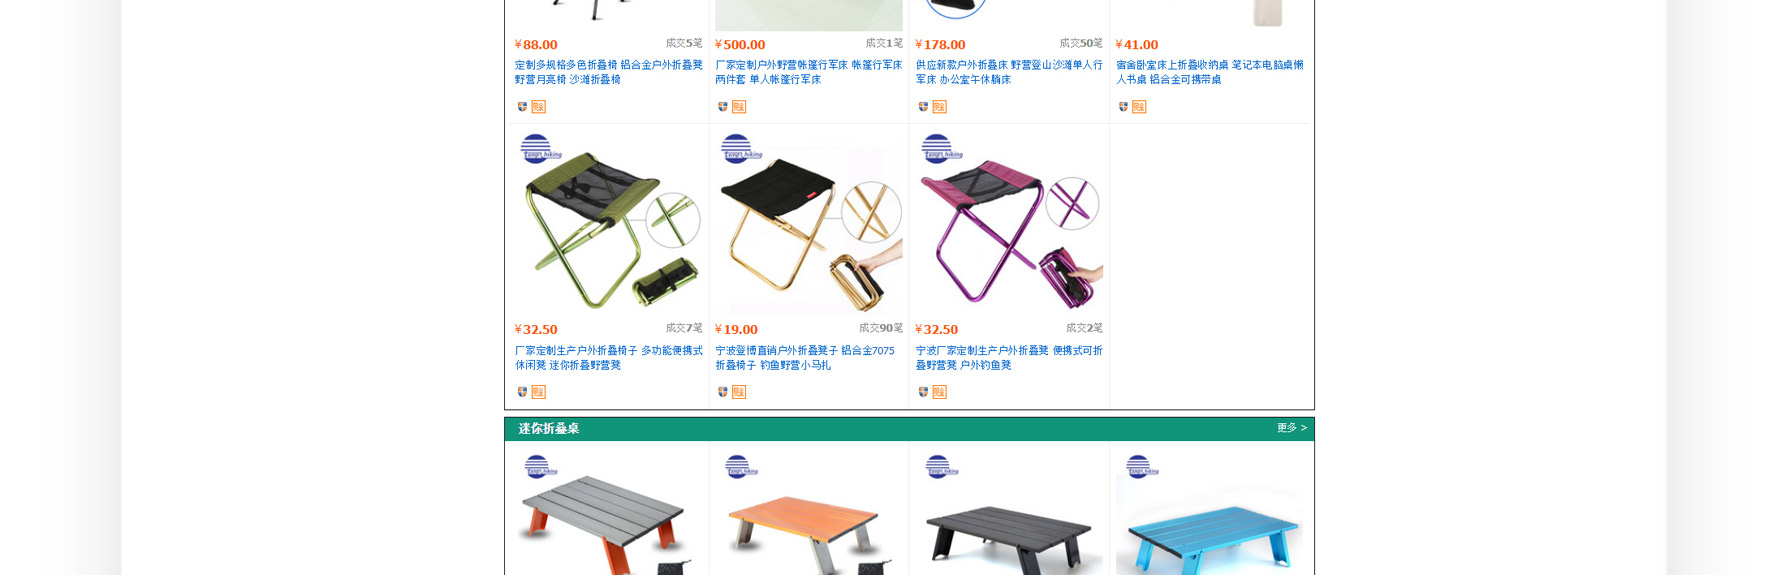The height and width of the screenshot is (575, 1790).
Task: Open the 迷你折叠桌 section heading
Action: click(548, 428)
